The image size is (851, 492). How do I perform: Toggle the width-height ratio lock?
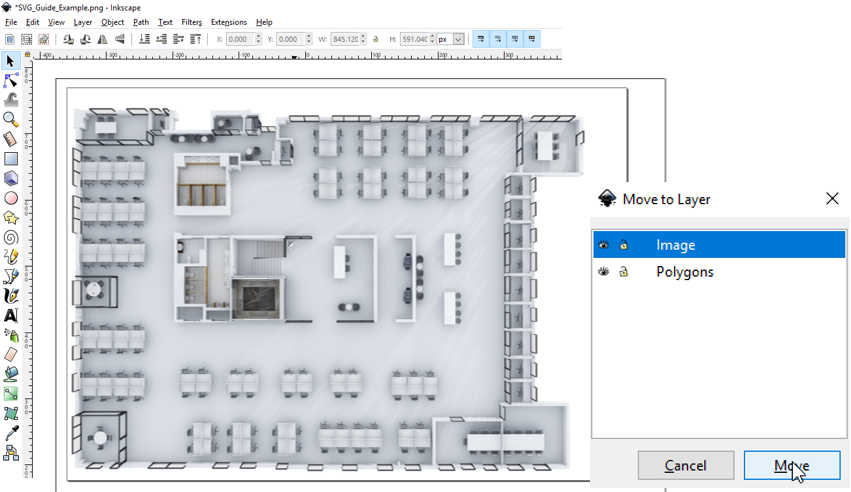click(376, 39)
